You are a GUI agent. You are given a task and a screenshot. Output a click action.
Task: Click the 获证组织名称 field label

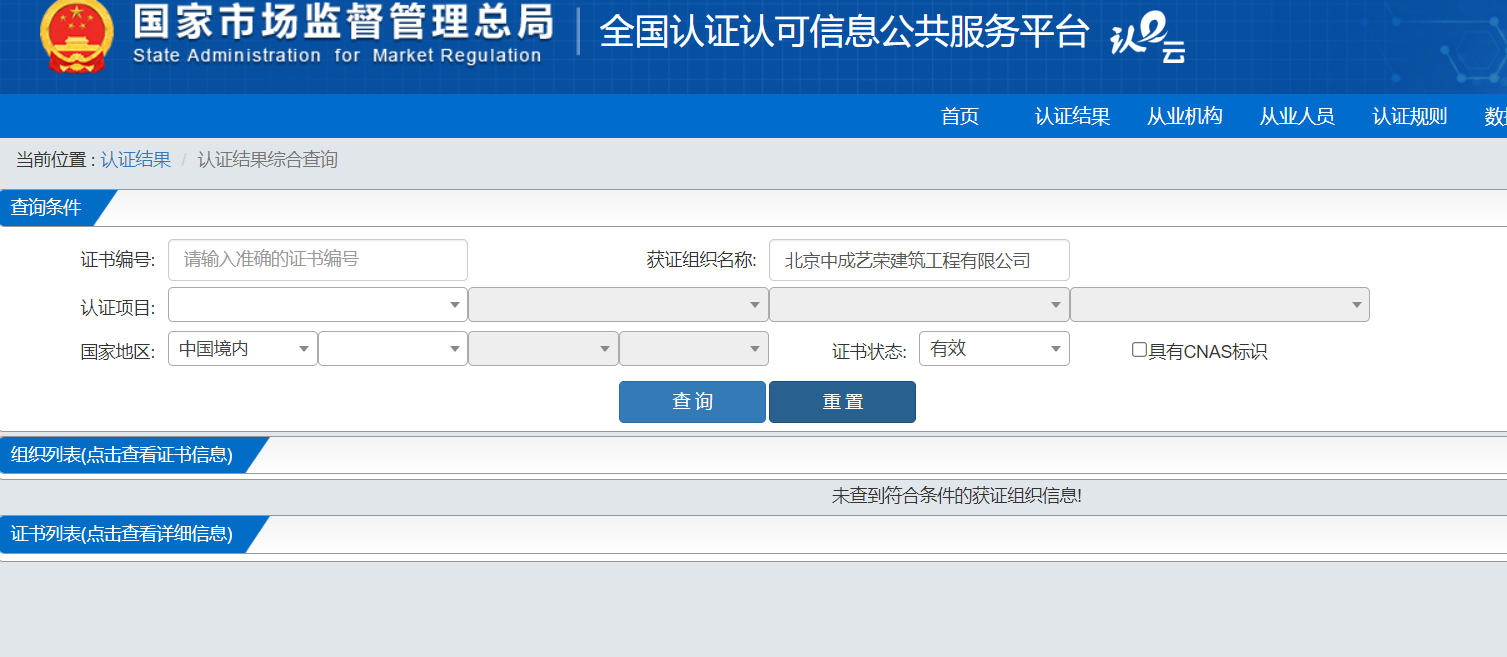(701, 260)
